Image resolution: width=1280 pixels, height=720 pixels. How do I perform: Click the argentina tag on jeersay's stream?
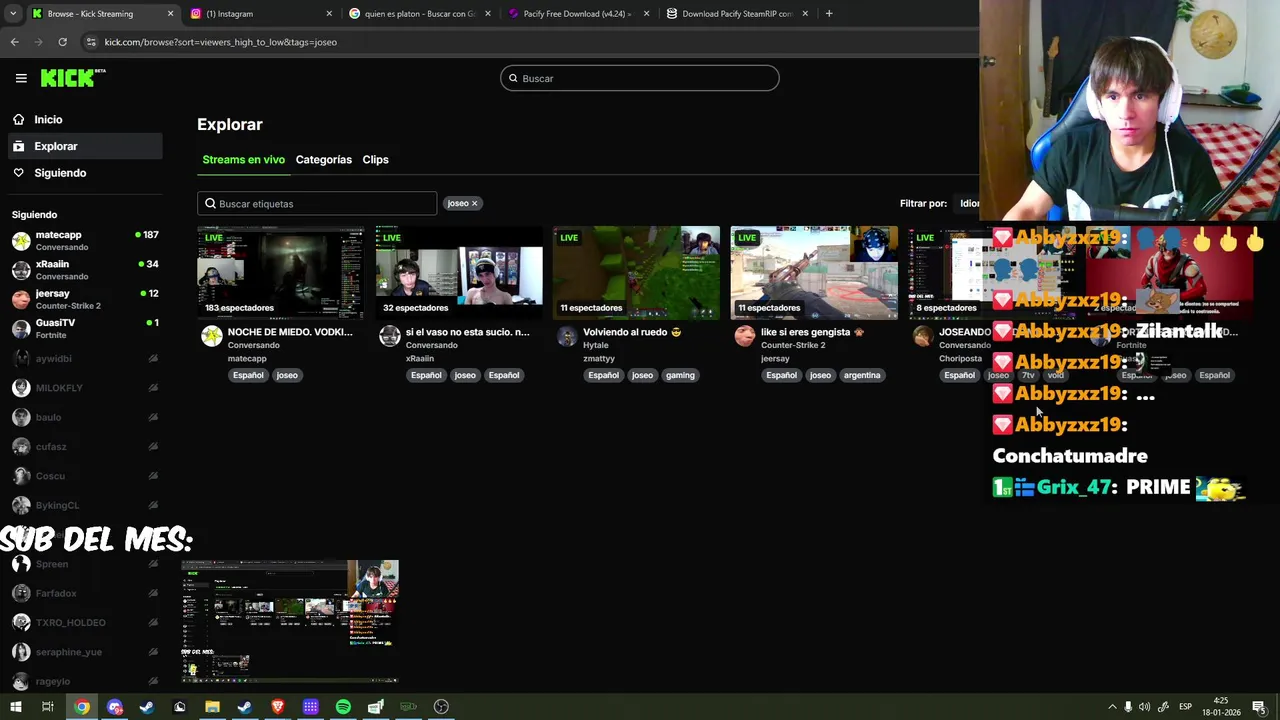pyautogui.click(x=862, y=375)
